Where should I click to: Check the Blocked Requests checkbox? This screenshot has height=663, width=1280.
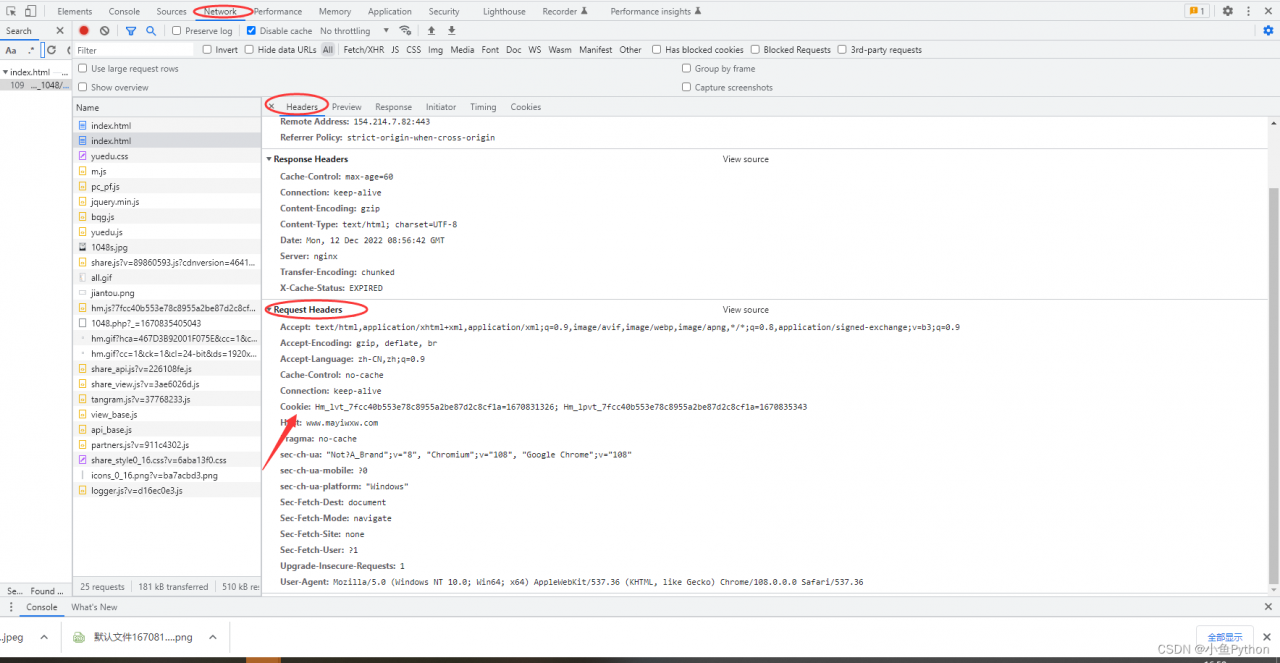(756, 49)
